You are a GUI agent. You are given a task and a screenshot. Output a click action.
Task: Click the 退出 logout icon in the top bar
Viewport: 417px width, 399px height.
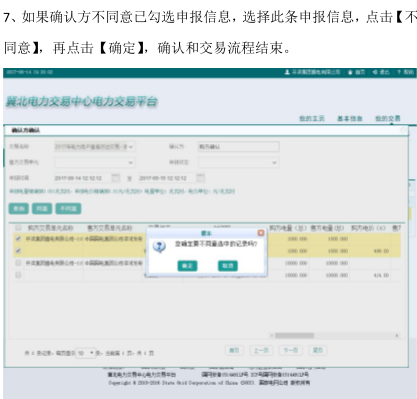(375, 72)
